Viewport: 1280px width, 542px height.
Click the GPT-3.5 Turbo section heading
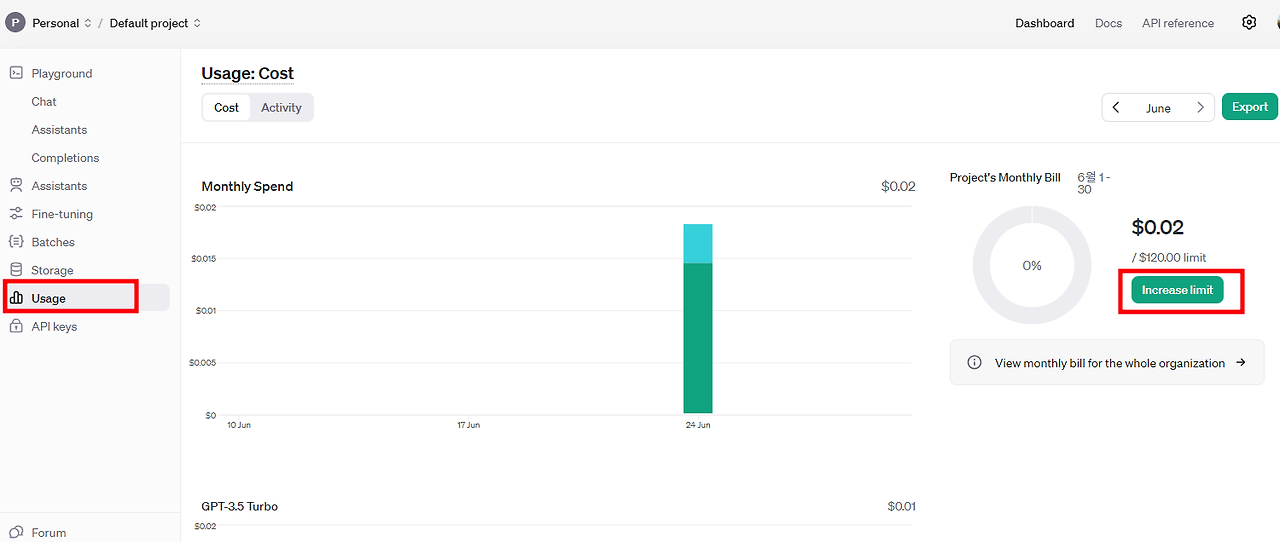240,506
